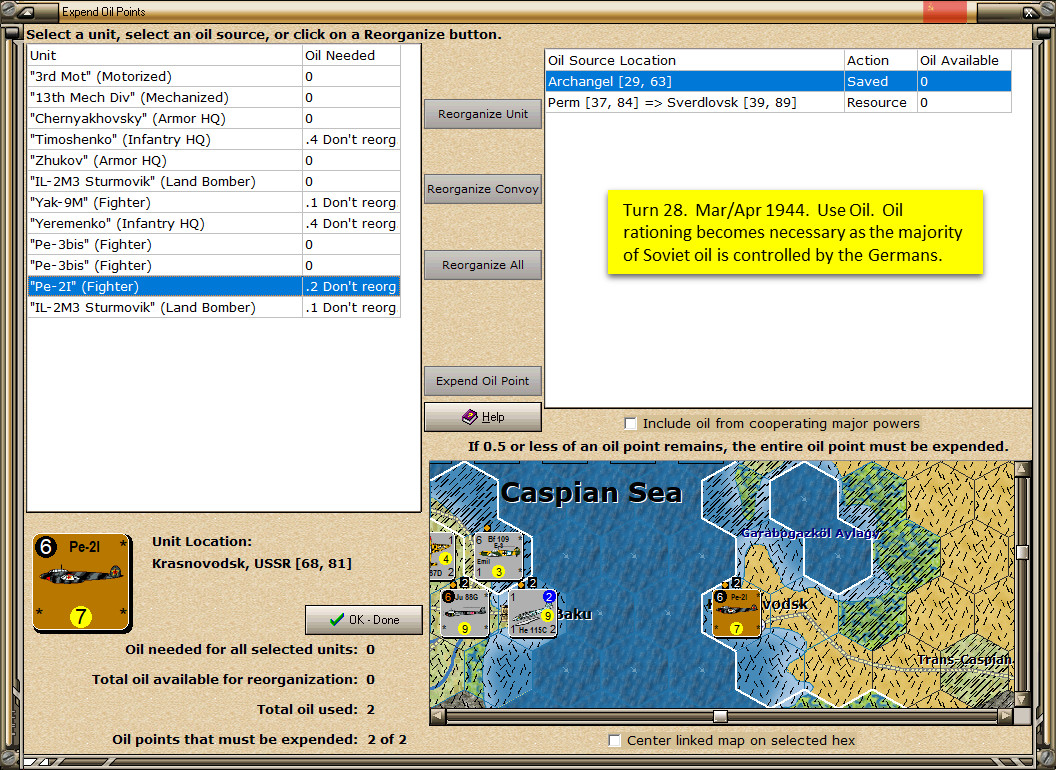Click the Unit column header
Screen dimensions: 1056x770
(164, 55)
